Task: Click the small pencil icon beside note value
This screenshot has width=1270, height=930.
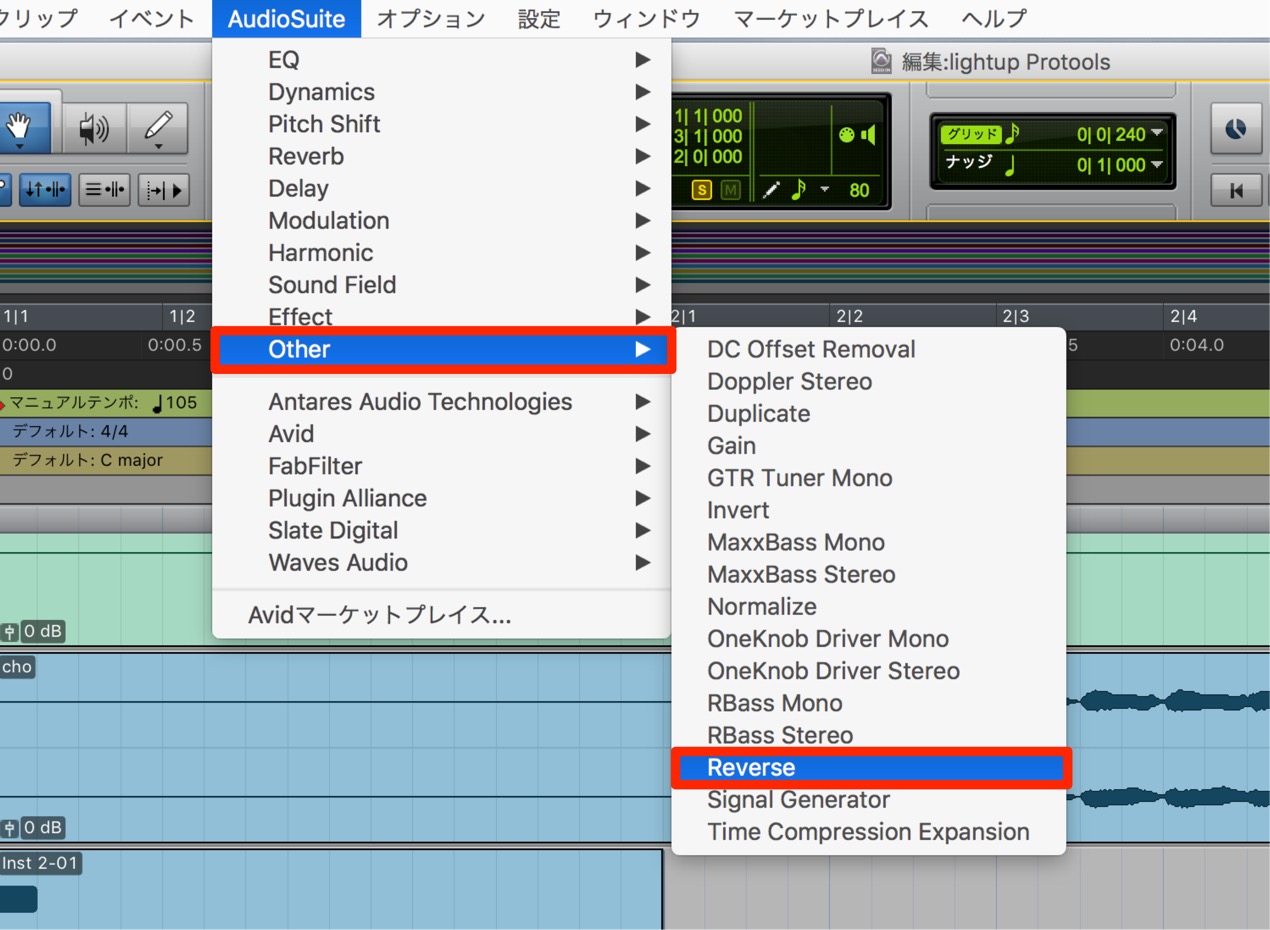Action: coord(771,190)
